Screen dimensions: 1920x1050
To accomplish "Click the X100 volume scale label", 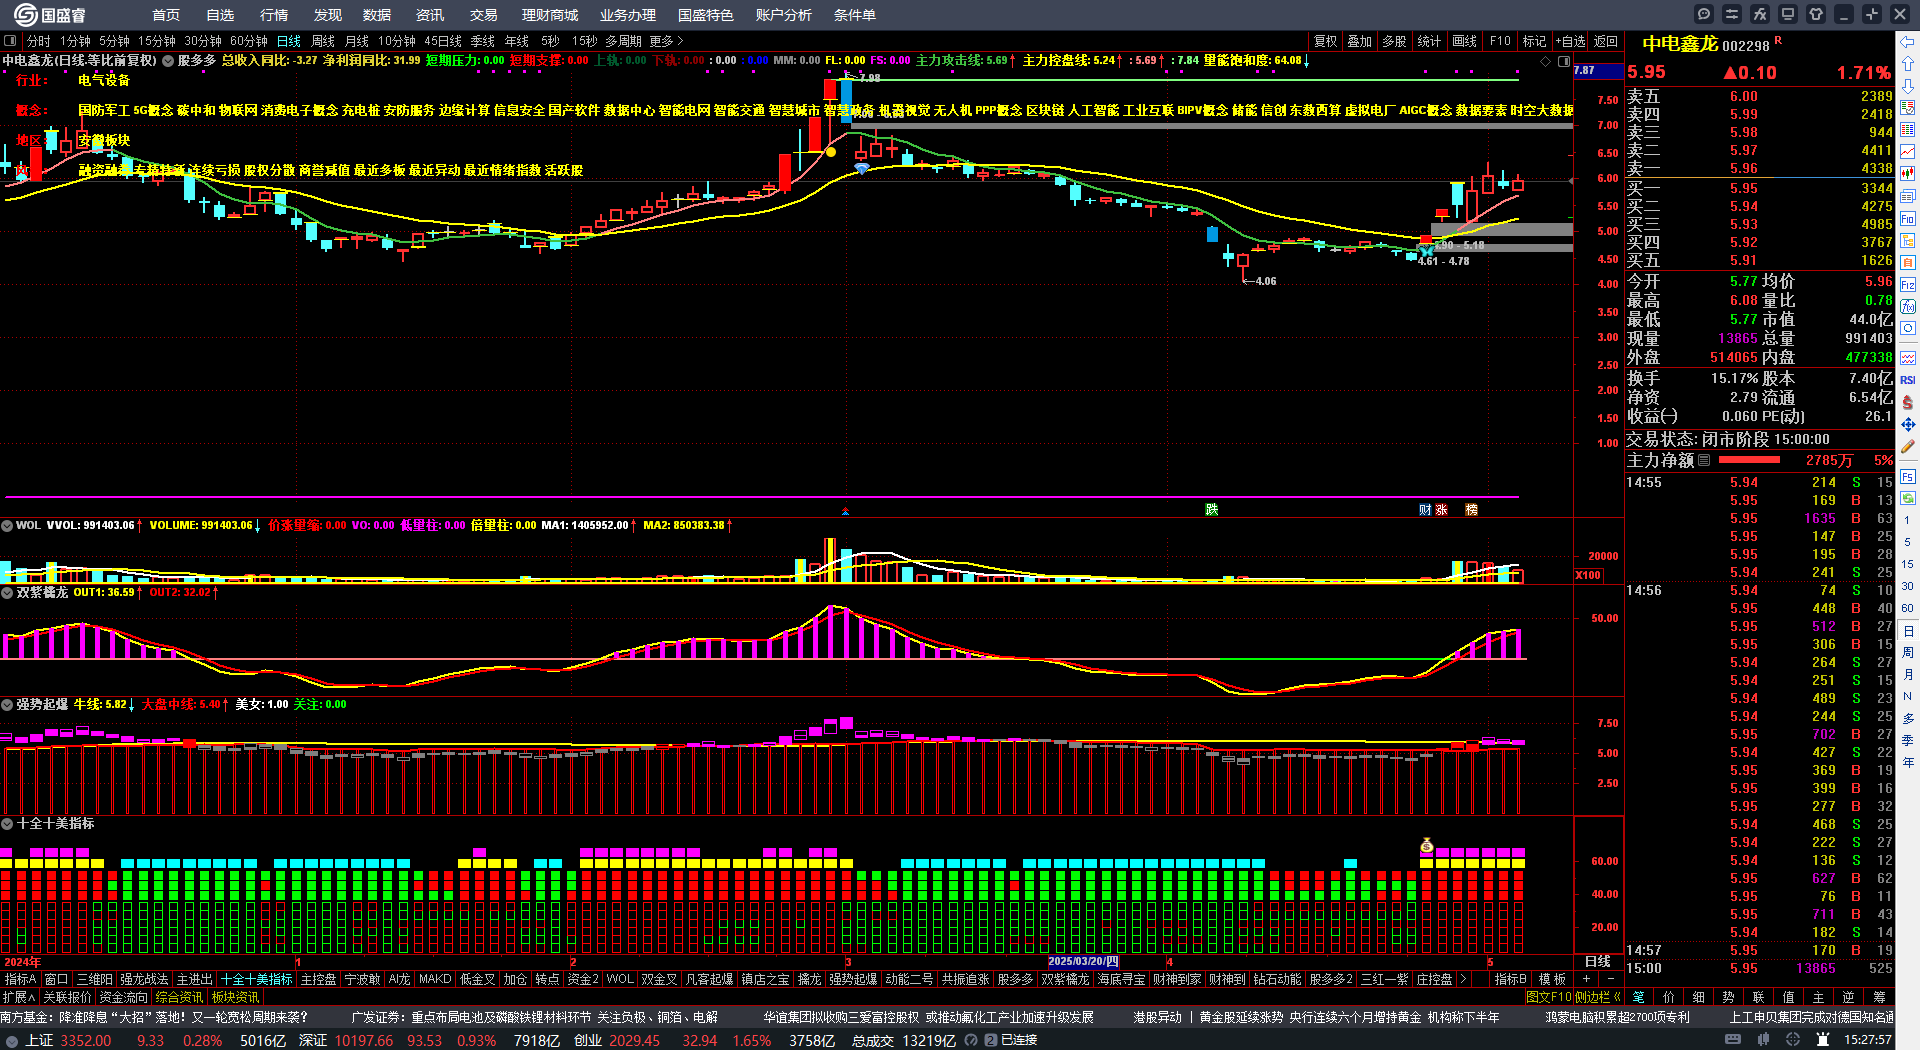I will (x=1588, y=575).
